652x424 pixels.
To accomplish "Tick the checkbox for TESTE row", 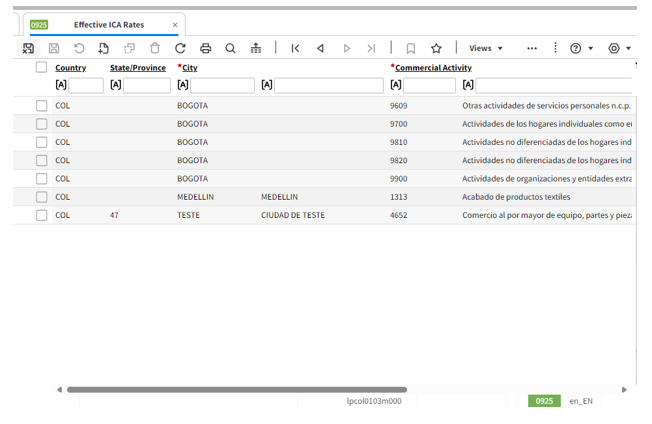I will [42, 215].
